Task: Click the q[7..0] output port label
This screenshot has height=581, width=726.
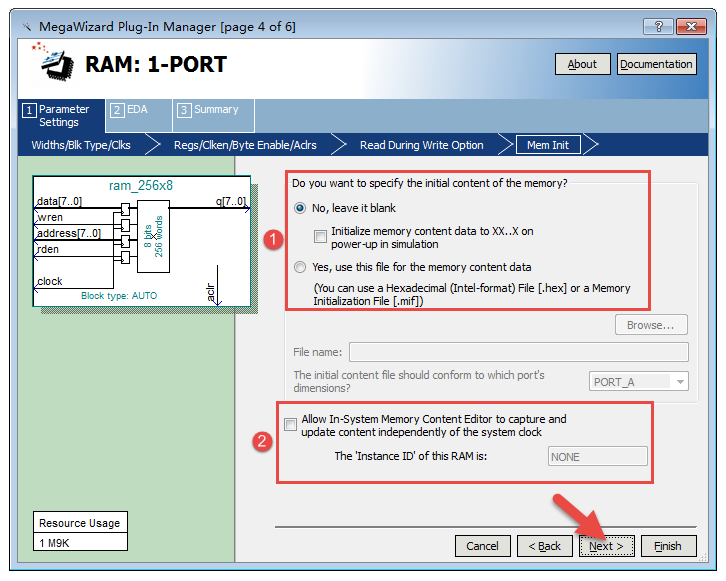Action: click(x=231, y=201)
